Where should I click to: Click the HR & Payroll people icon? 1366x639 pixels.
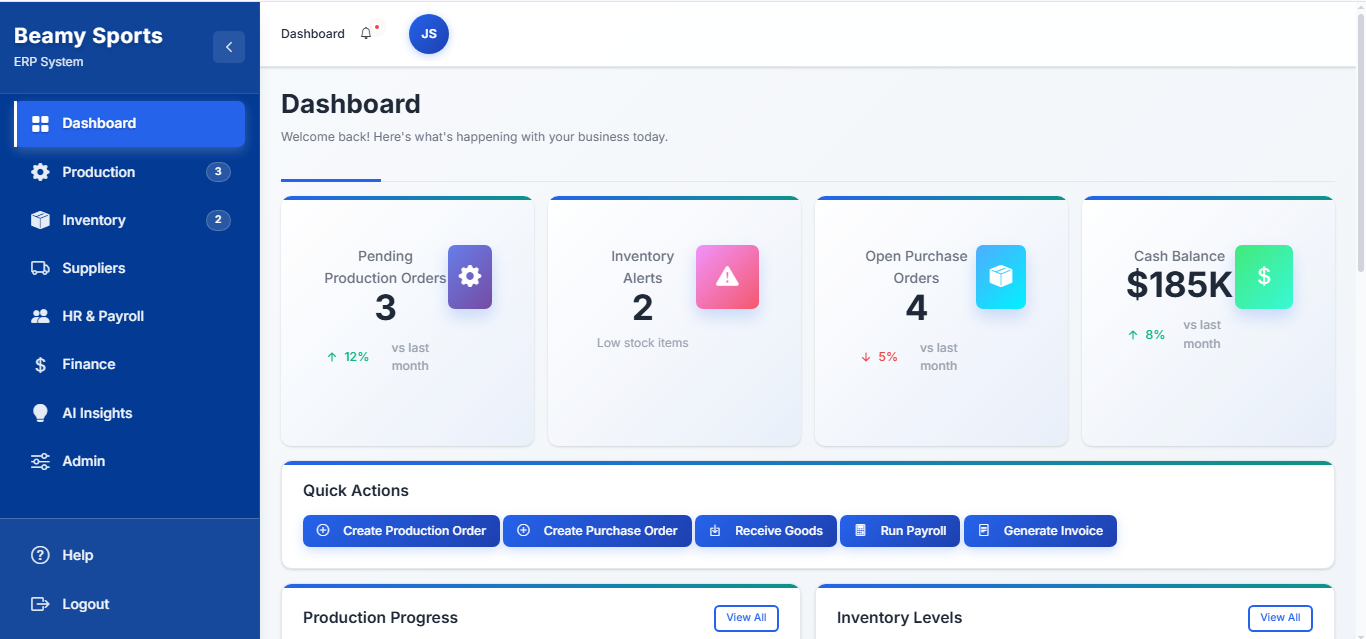pyautogui.click(x=40, y=316)
